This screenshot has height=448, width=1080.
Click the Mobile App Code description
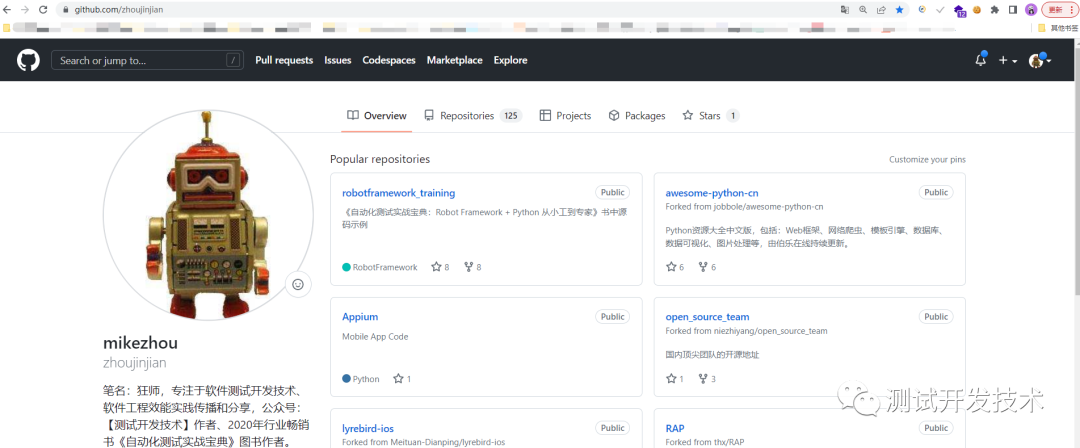375,336
